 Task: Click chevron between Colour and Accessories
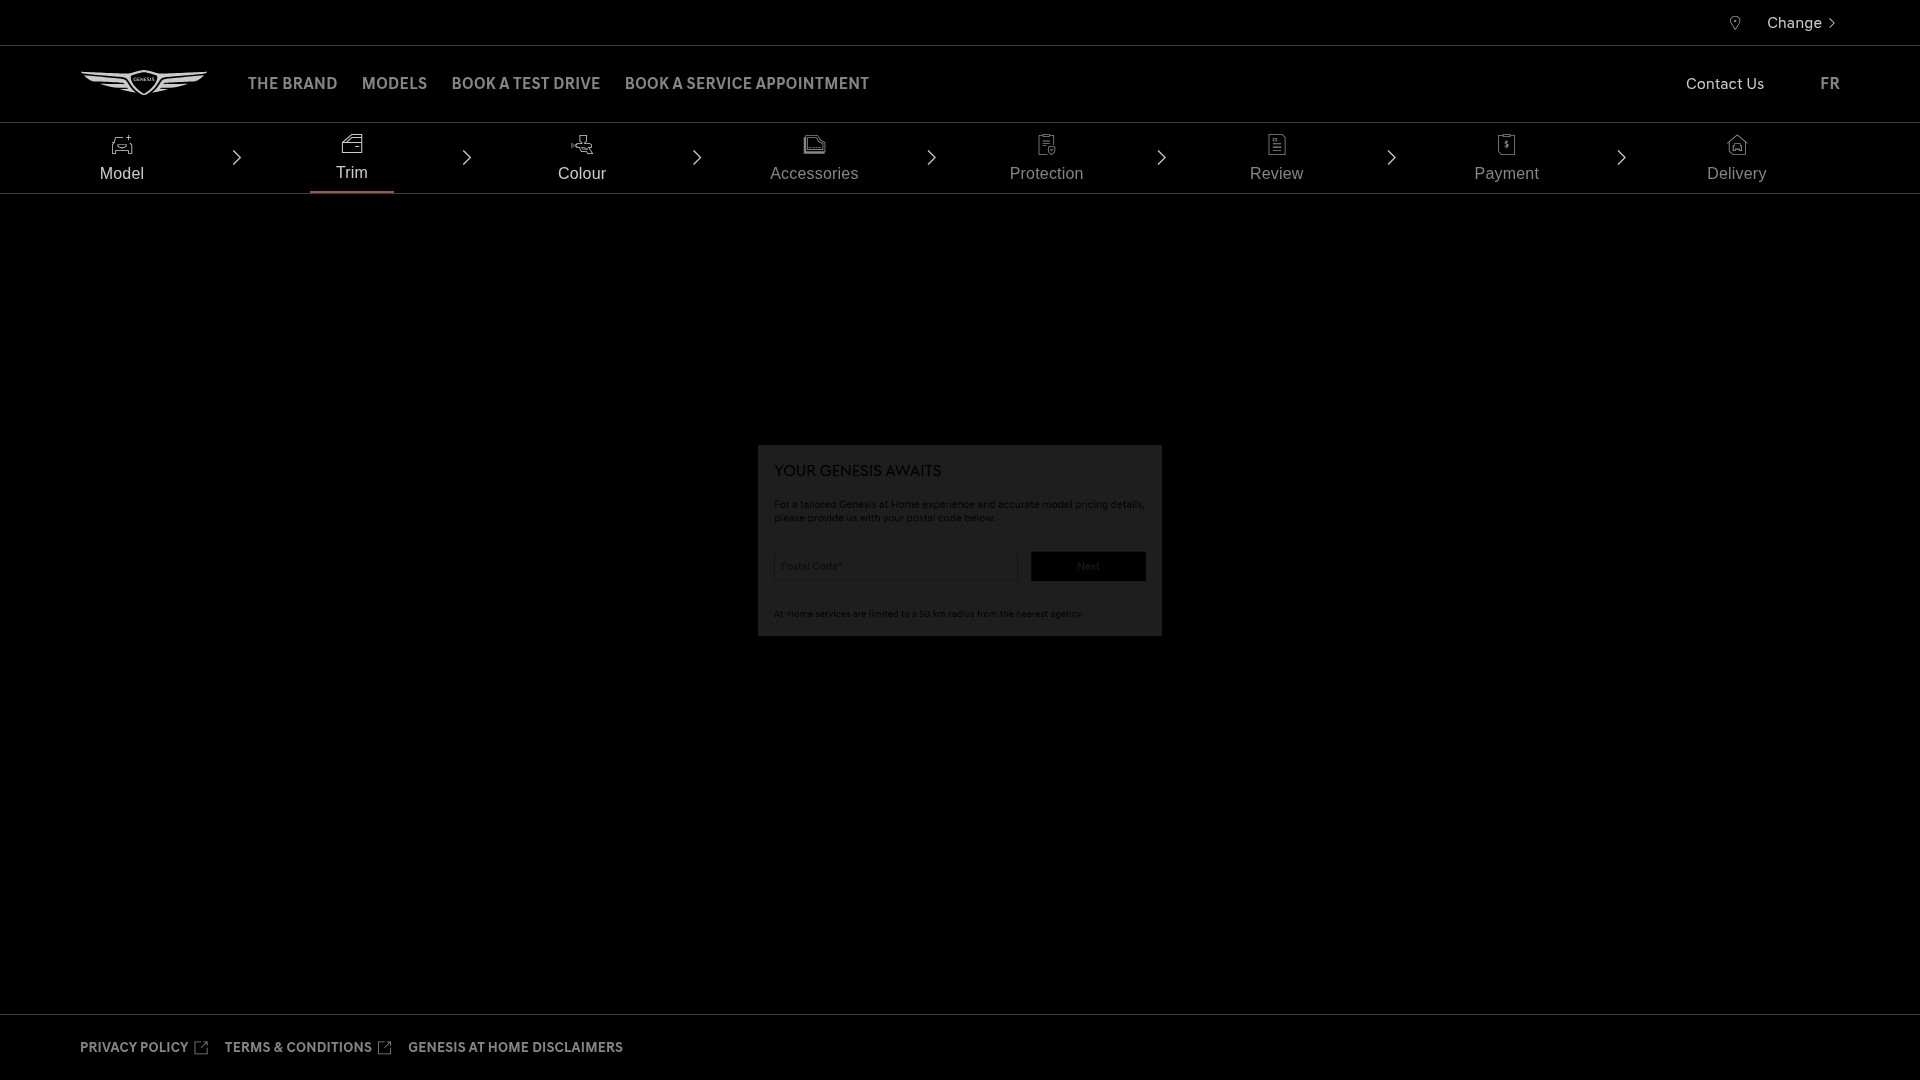coord(697,158)
